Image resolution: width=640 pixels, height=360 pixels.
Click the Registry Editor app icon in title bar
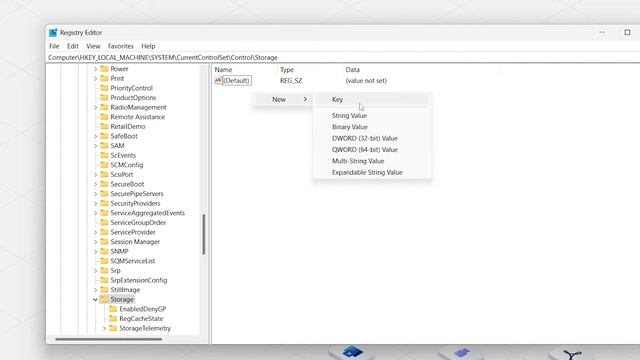[53, 33]
